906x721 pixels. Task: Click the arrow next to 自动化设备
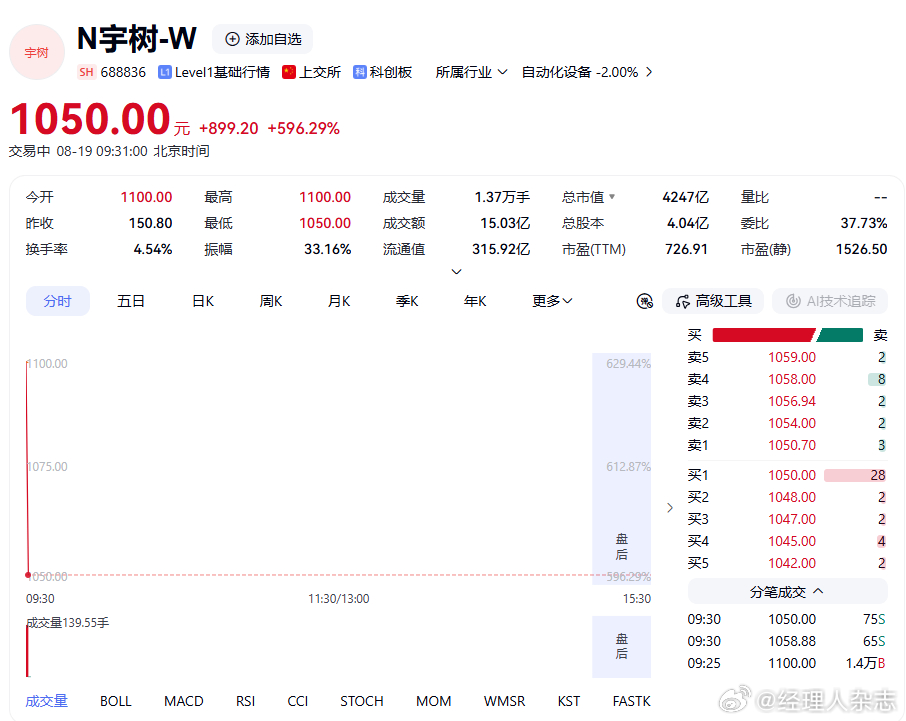[649, 72]
